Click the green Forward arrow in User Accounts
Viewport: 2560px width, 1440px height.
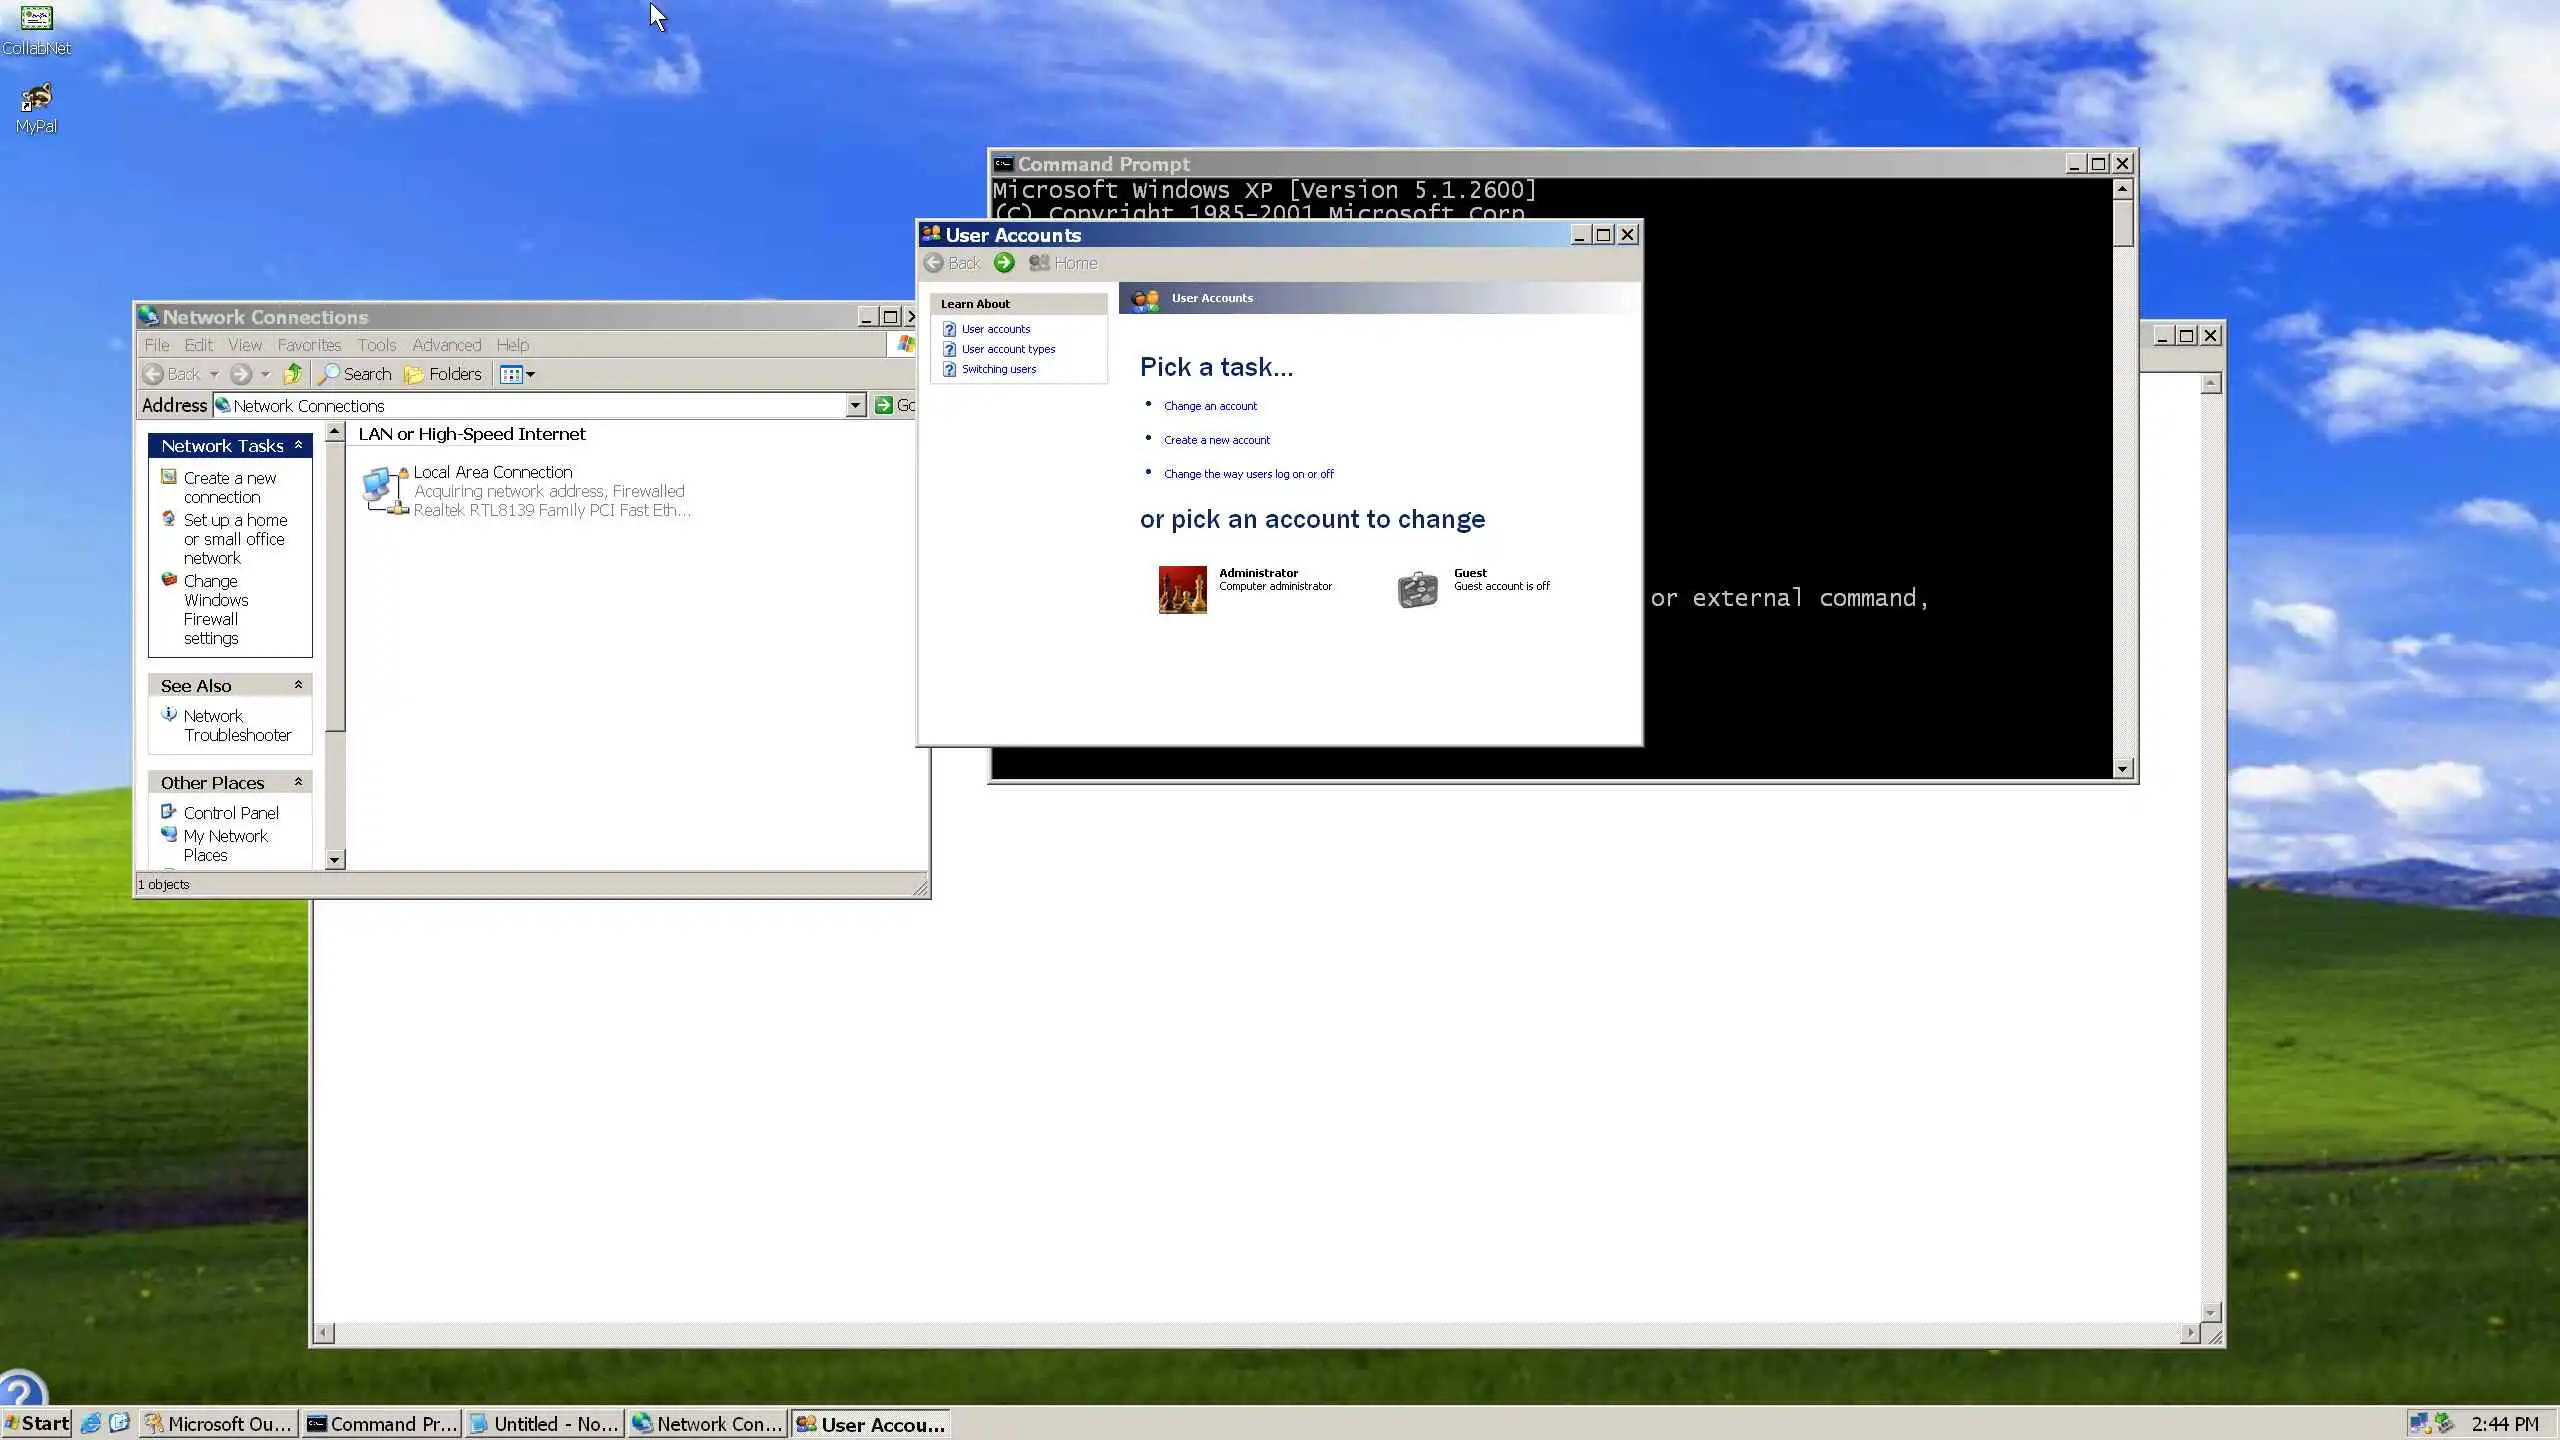(x=1004, y=263)
